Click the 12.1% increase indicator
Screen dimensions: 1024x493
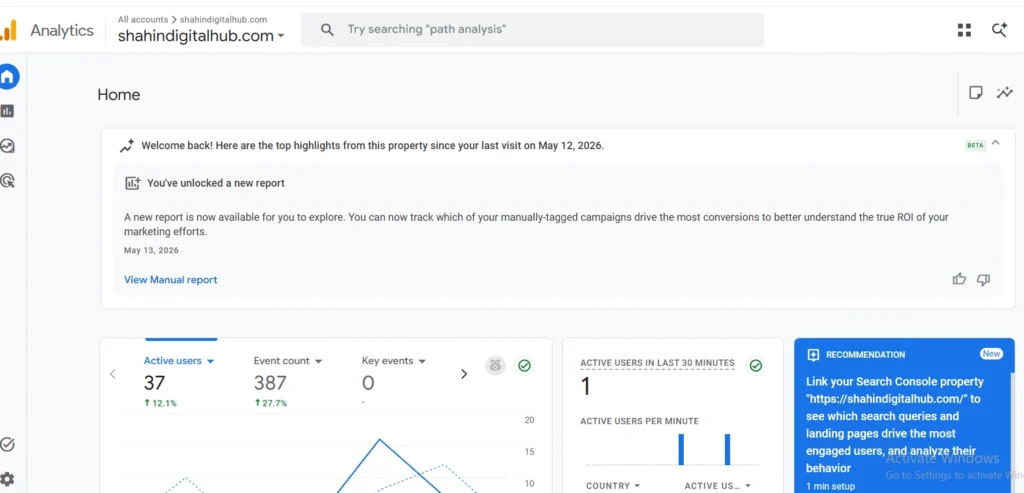click(160, 403)
